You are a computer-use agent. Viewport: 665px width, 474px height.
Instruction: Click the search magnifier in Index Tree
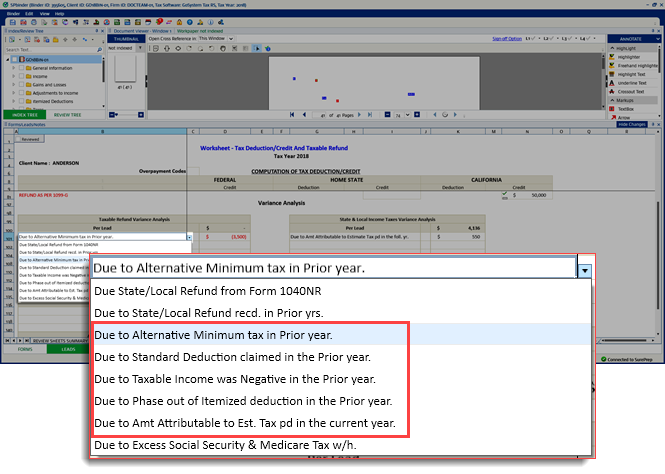[x=98, y=49]
